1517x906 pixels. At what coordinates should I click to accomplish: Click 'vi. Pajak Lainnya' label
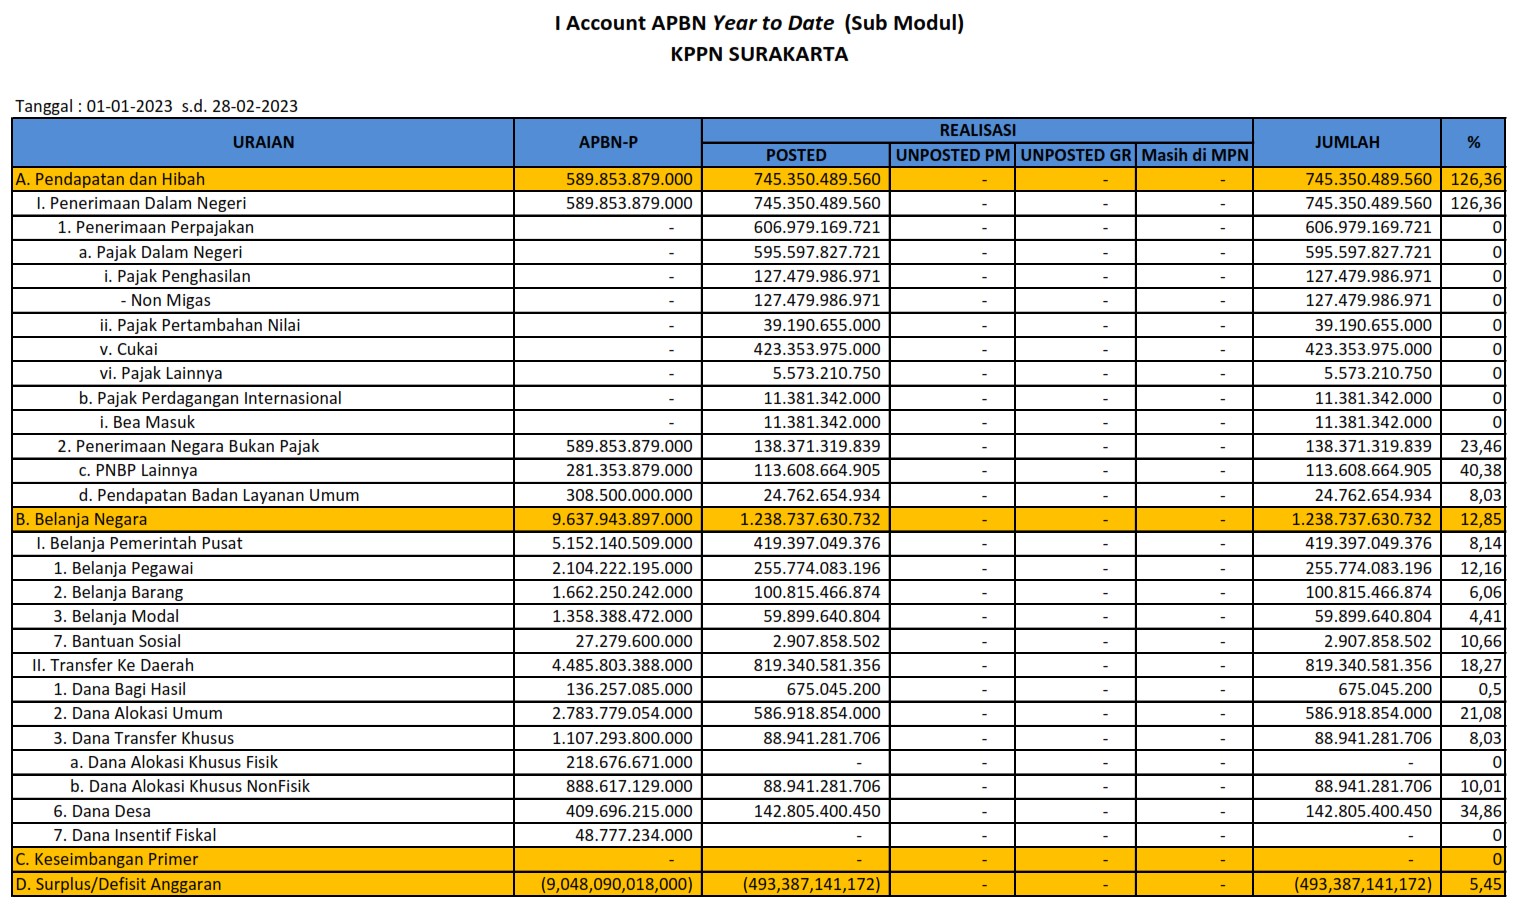160,373
